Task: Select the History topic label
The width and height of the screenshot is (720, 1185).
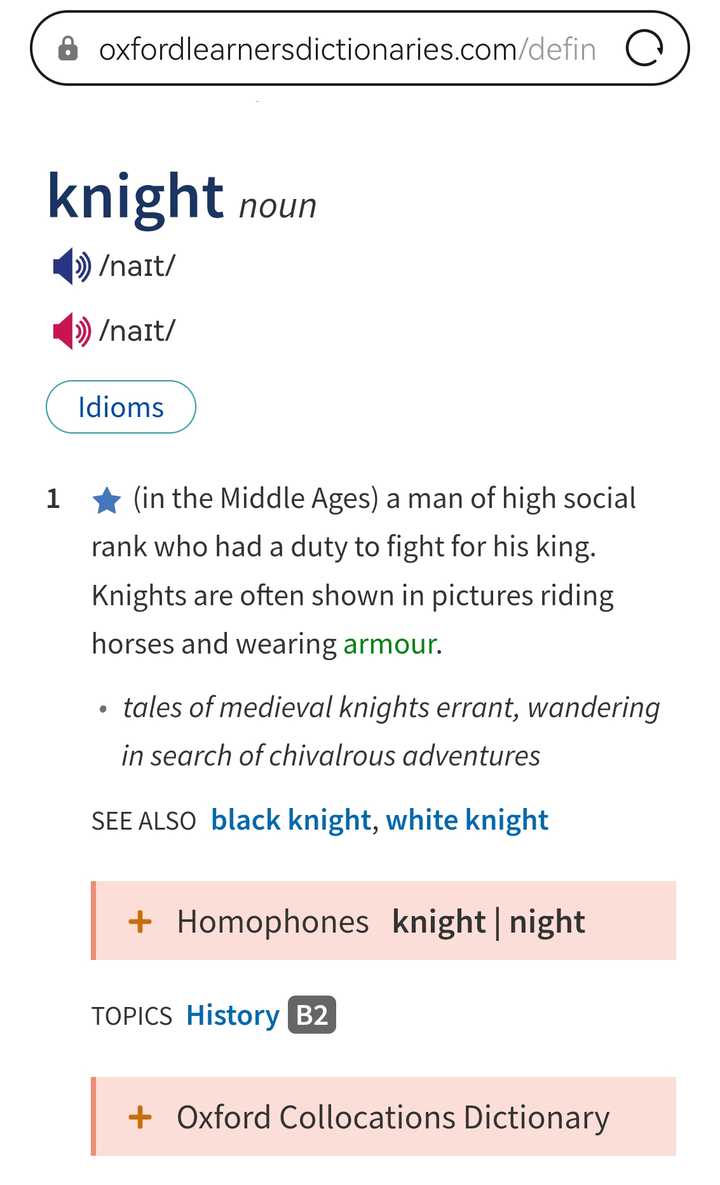Action: pos(232,1015)
